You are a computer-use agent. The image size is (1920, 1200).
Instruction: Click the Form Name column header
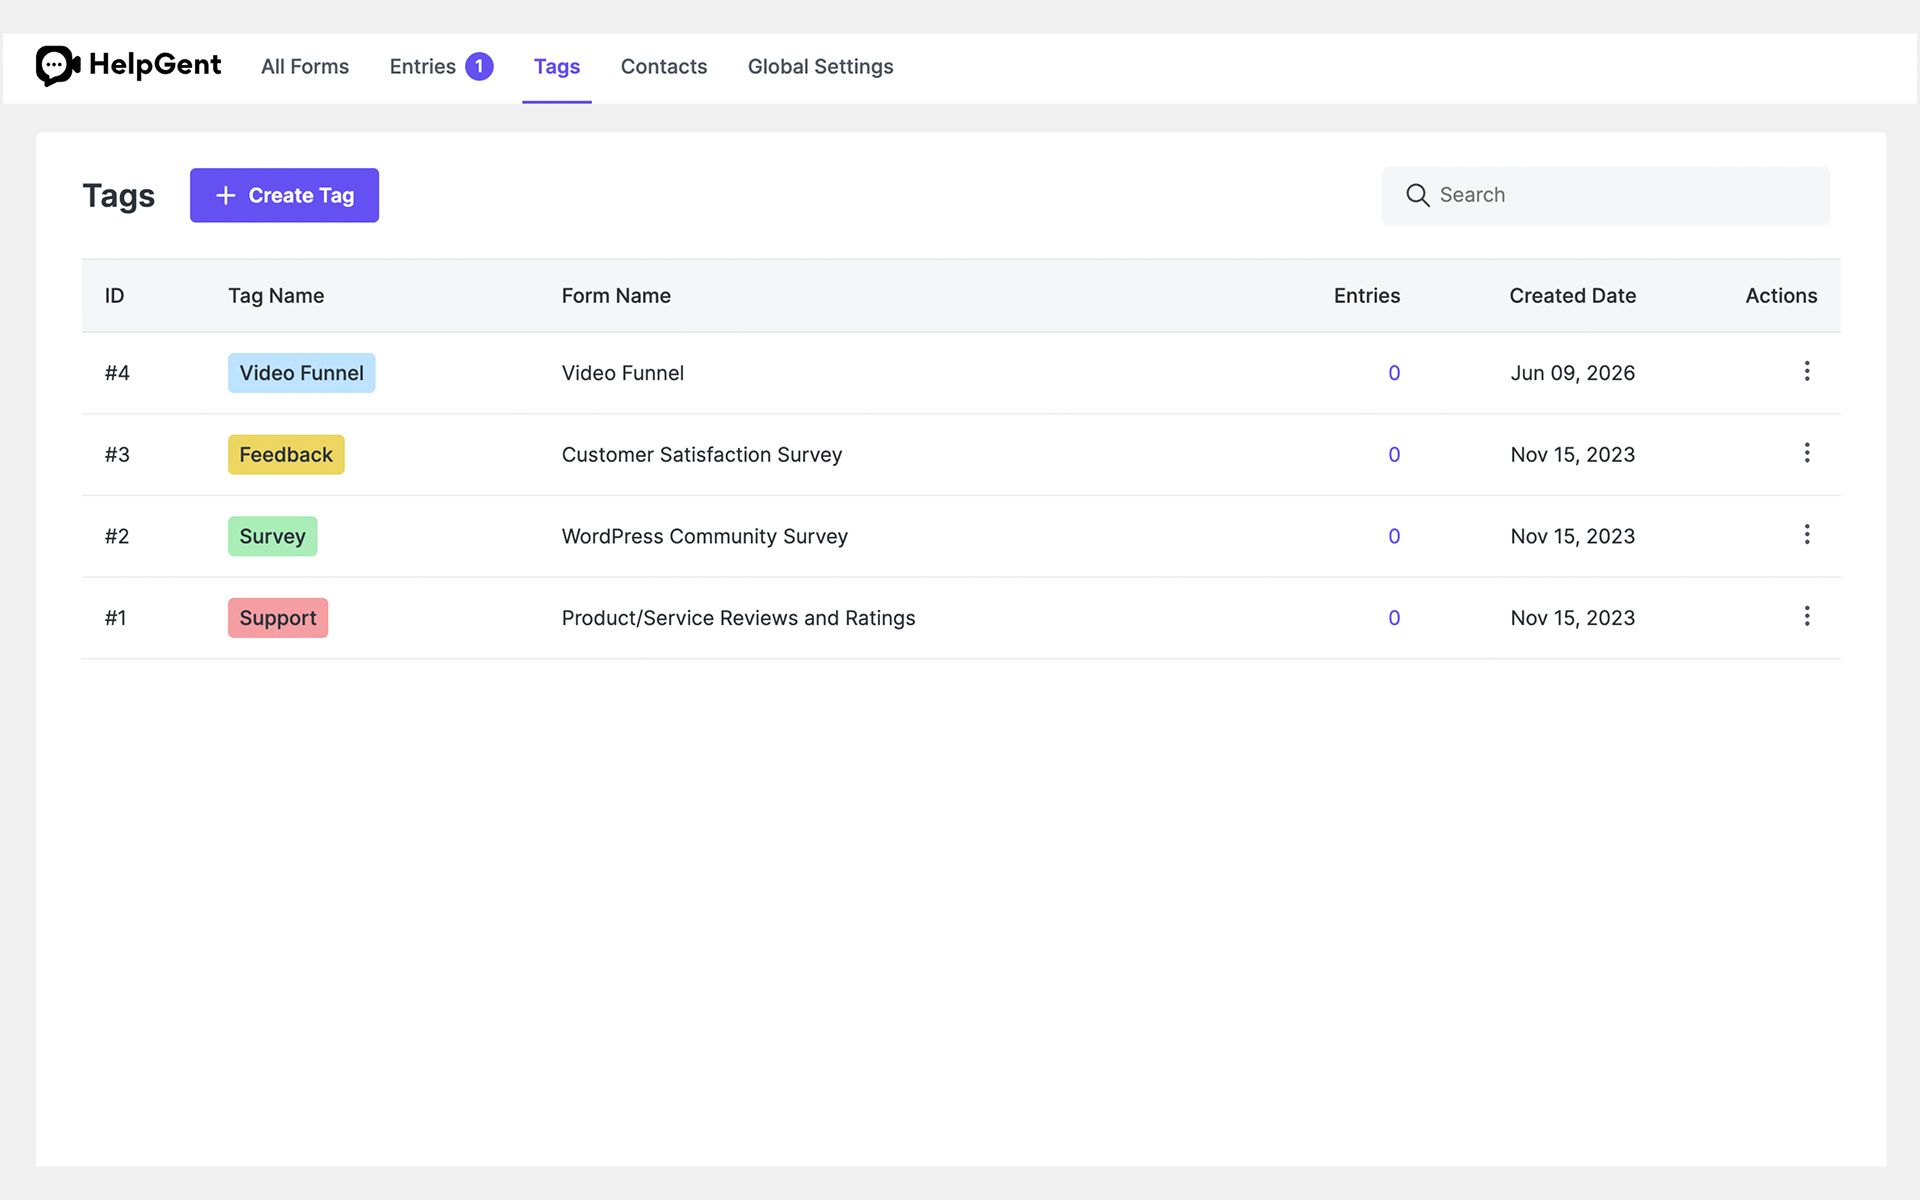point(616,296)
